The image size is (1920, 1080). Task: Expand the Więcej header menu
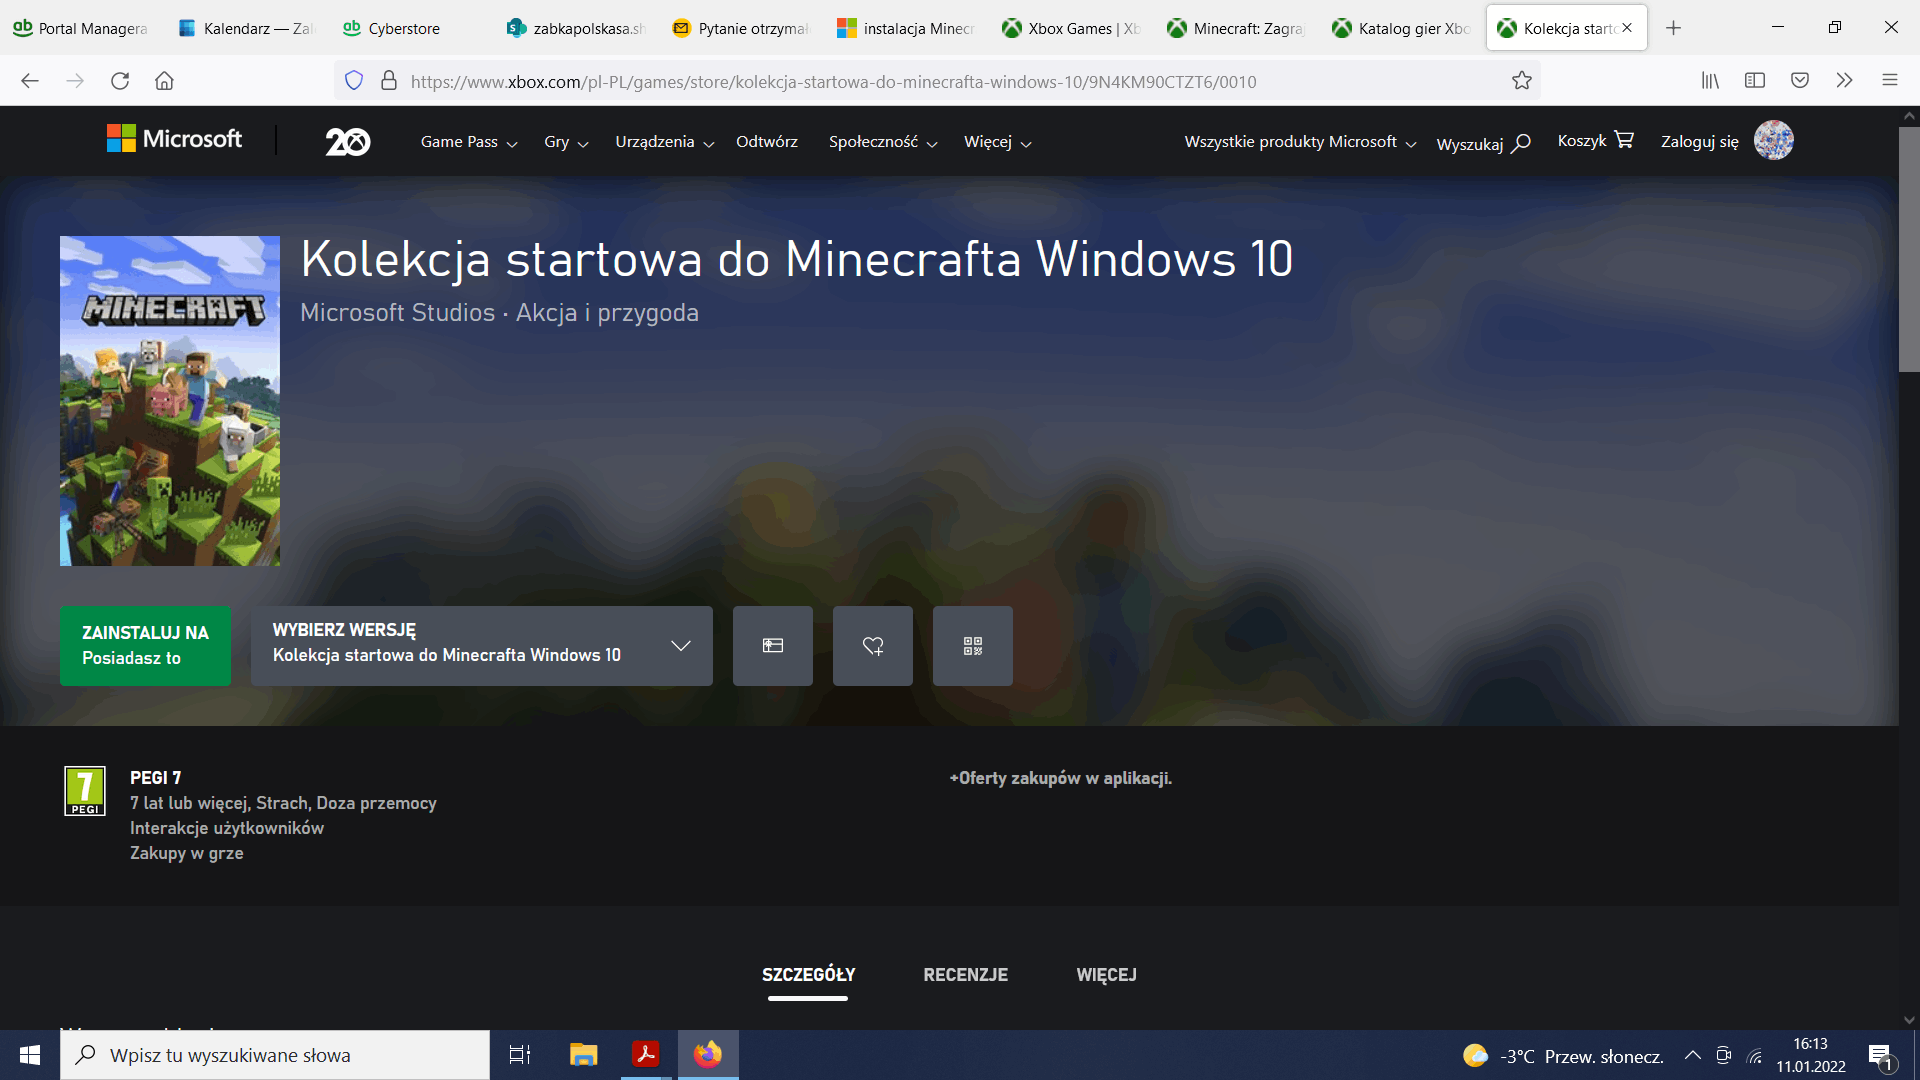(x=998, y=142)
